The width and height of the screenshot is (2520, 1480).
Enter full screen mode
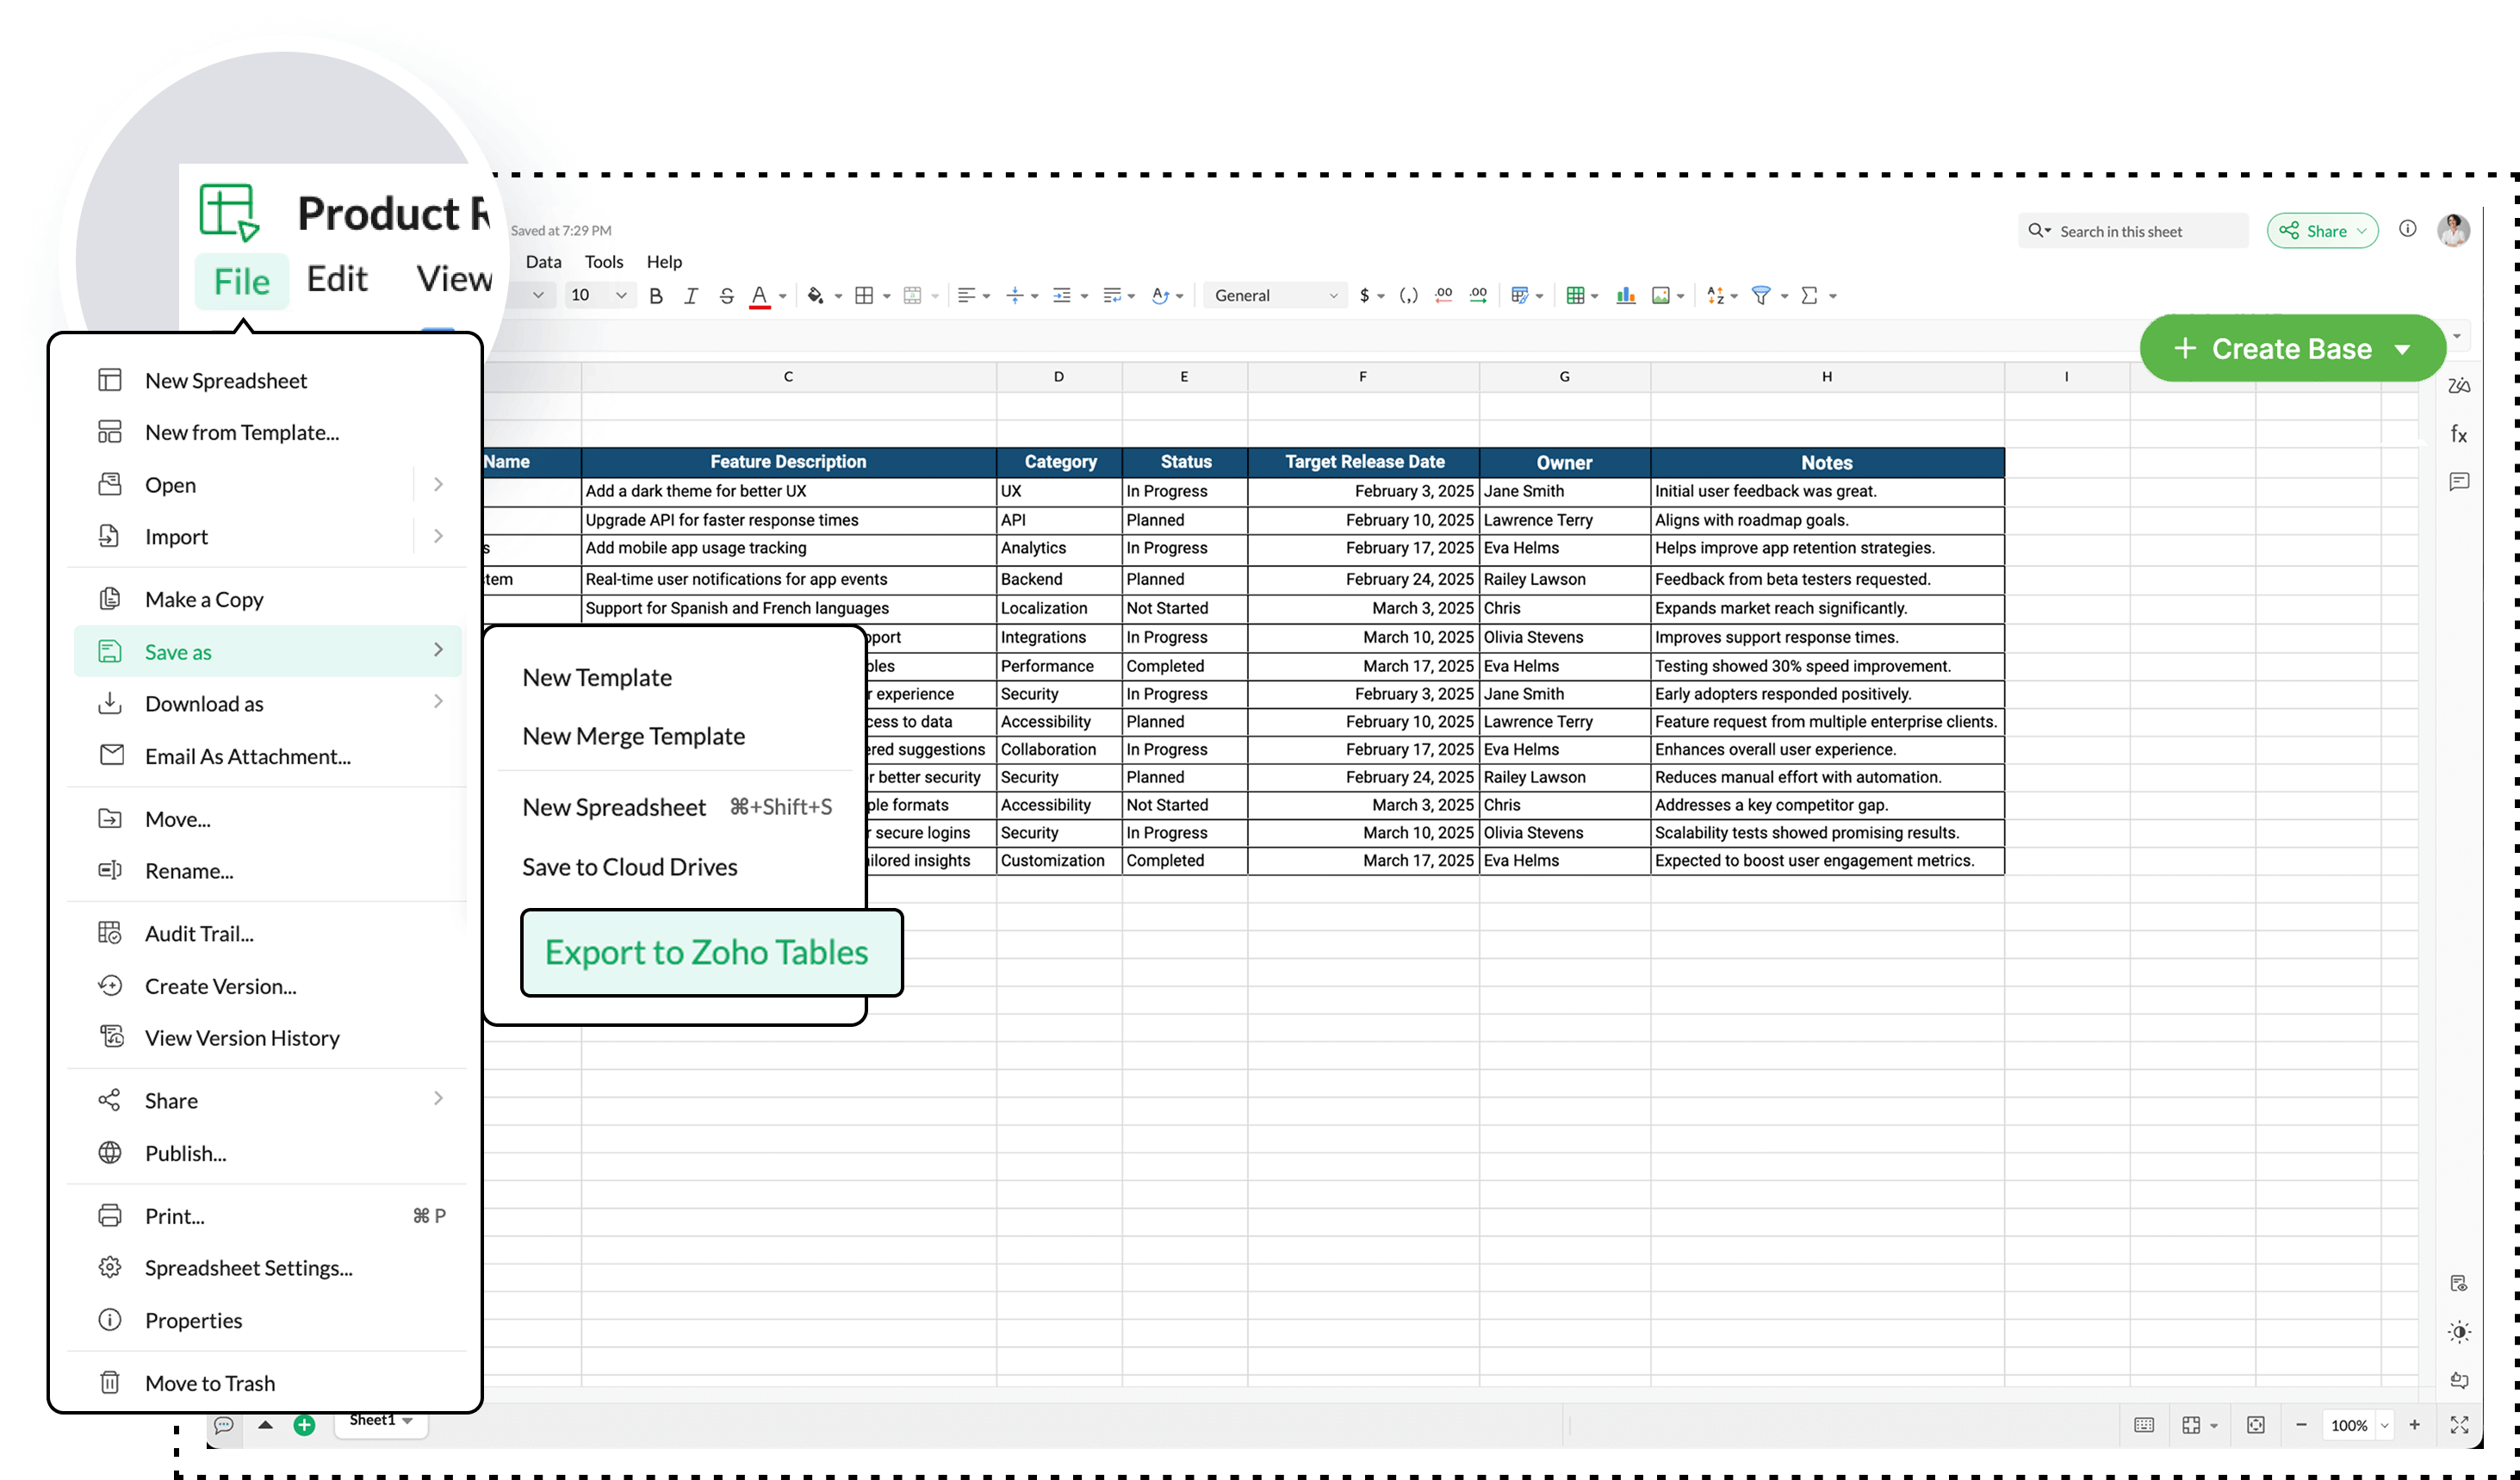click(x=2460, y=1426)
